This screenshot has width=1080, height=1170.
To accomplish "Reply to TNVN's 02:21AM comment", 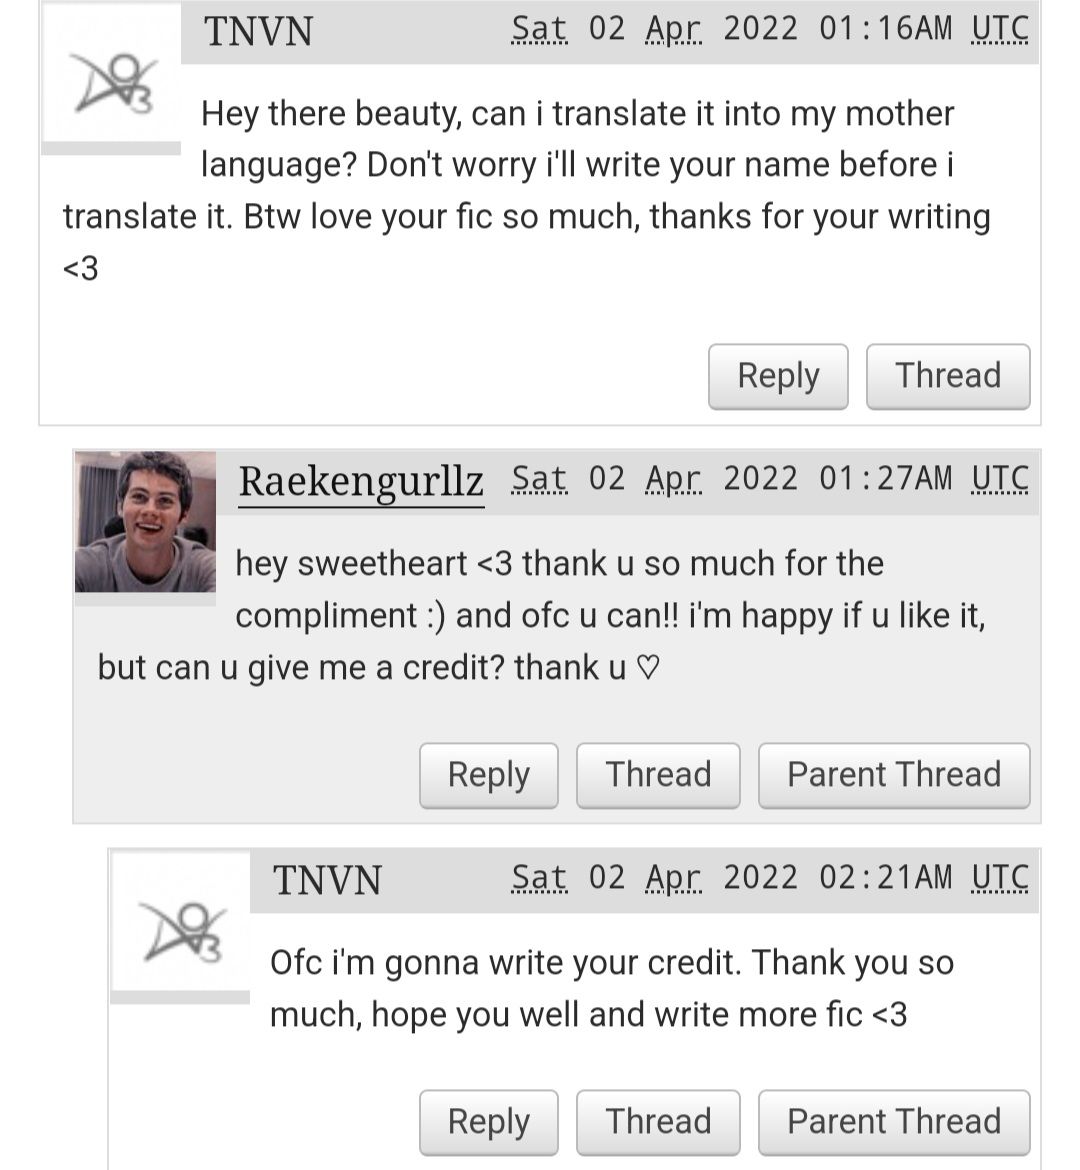I will click(489, 1122).
